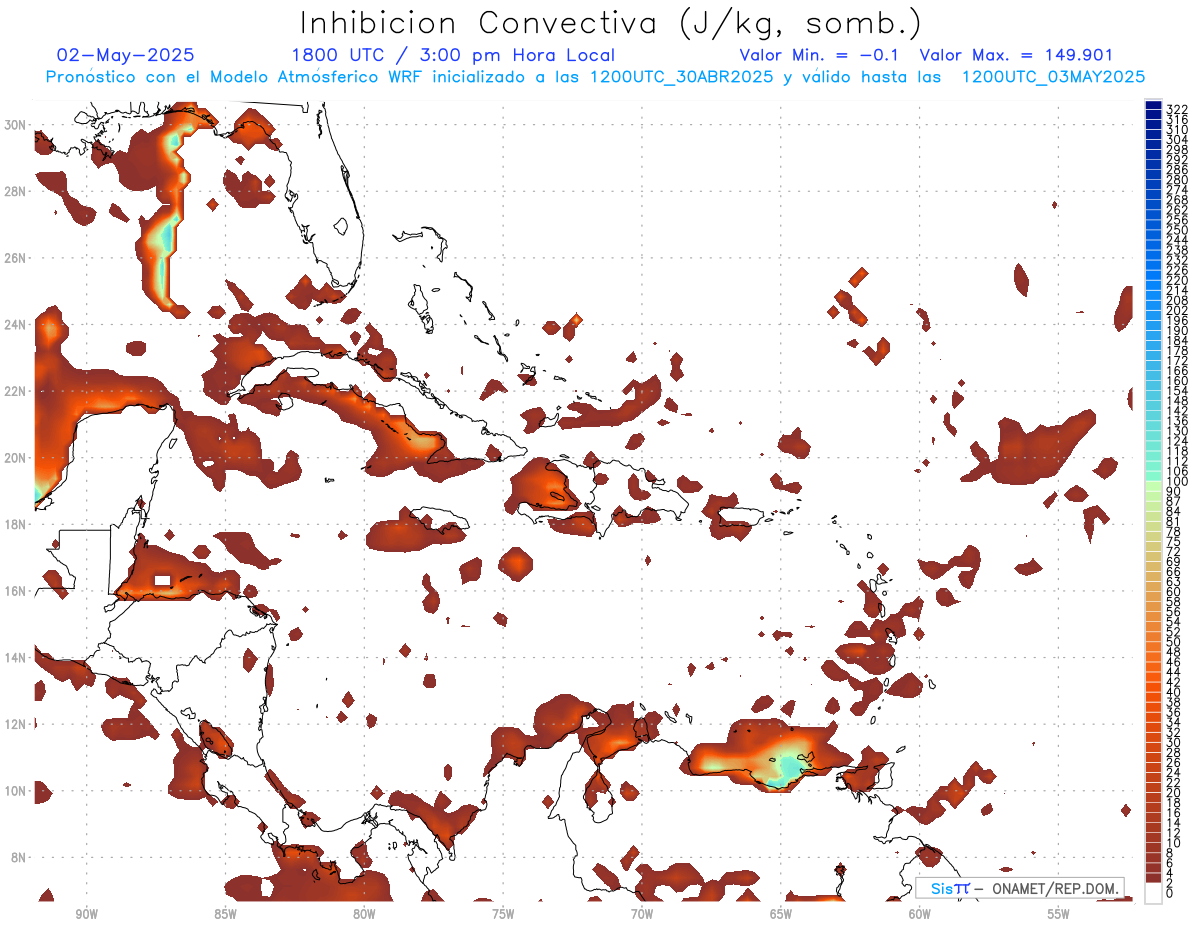Click the 10N latitude label

click(x=16, y=791)
